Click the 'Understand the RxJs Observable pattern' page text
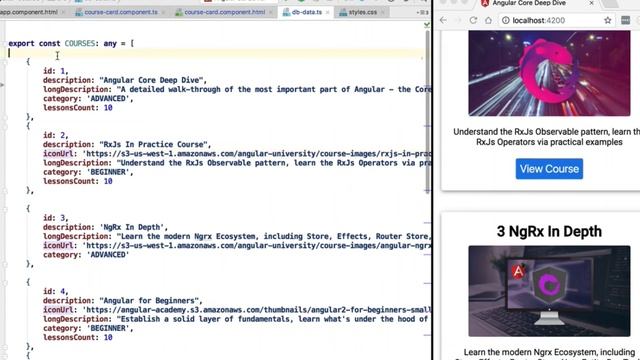The height and width of the screenshot is (360, 640). tap(547, 137)
